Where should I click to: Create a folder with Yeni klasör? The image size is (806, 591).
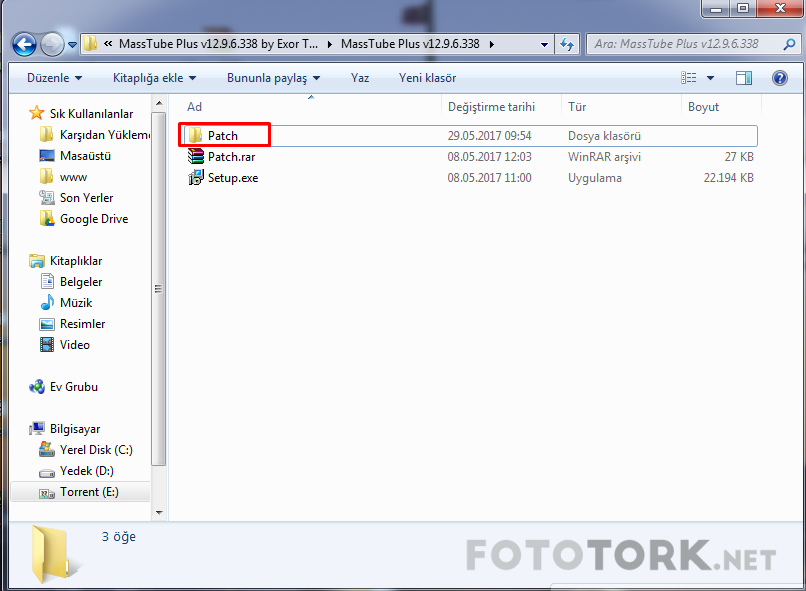[427, 78]
